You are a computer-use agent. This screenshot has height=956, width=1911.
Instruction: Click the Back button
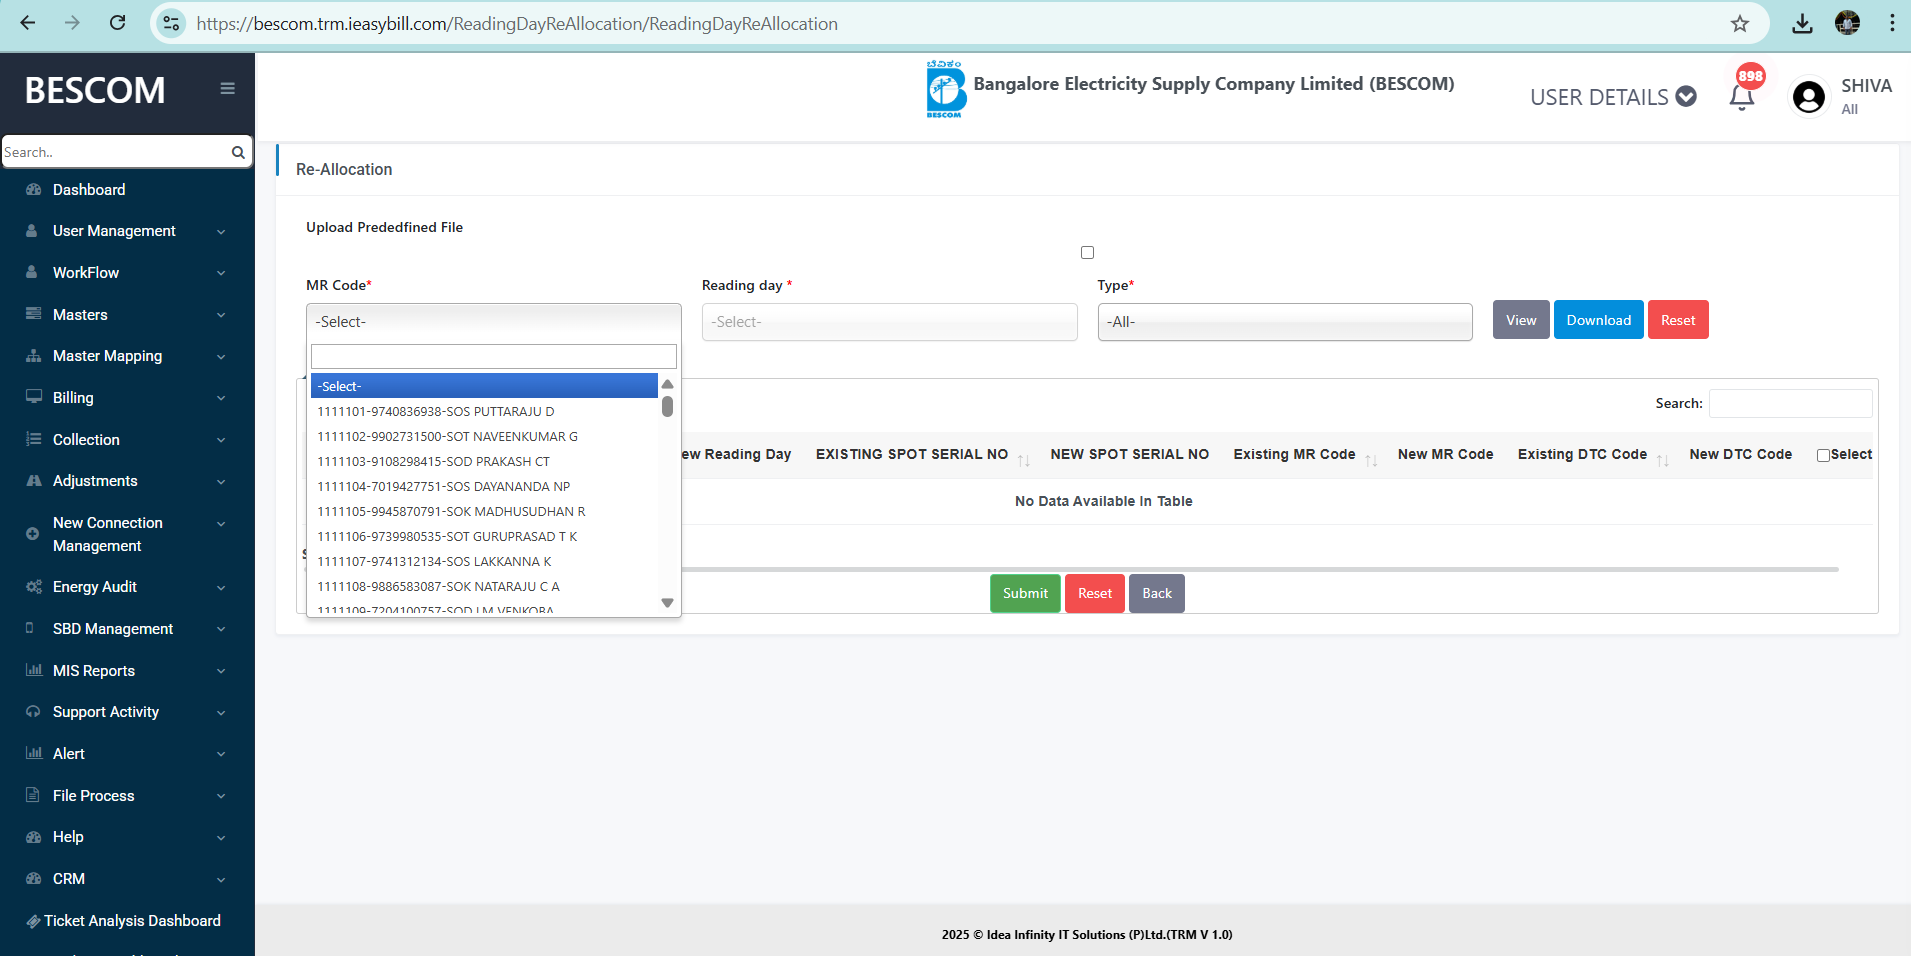pos(1157,593)
